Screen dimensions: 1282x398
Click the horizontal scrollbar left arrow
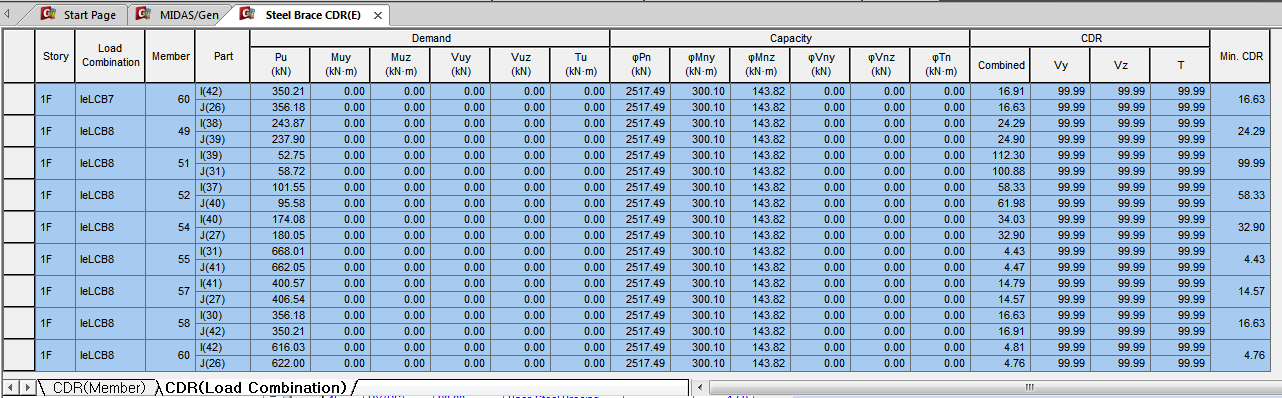(700, 386)
